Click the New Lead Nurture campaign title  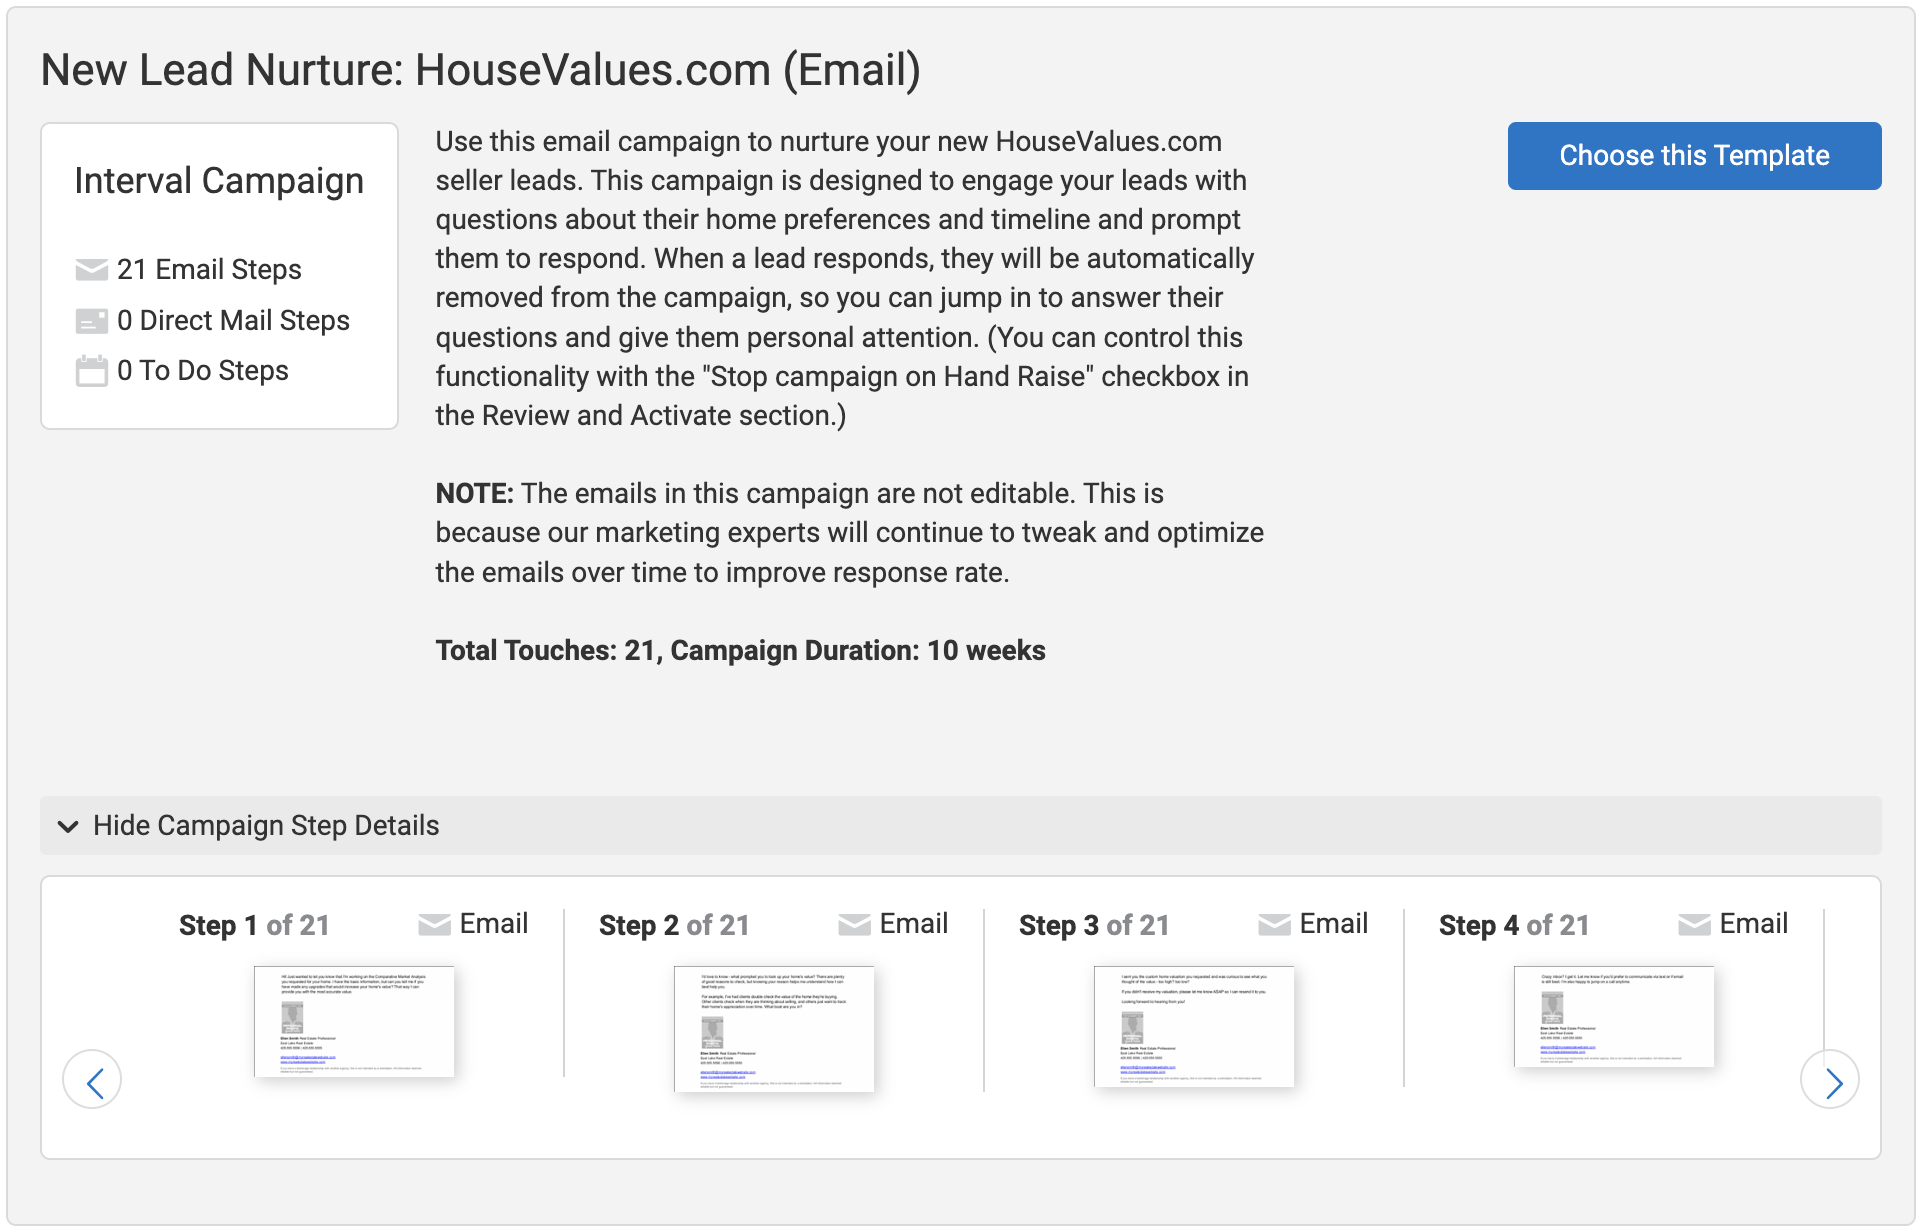[480, 70]
